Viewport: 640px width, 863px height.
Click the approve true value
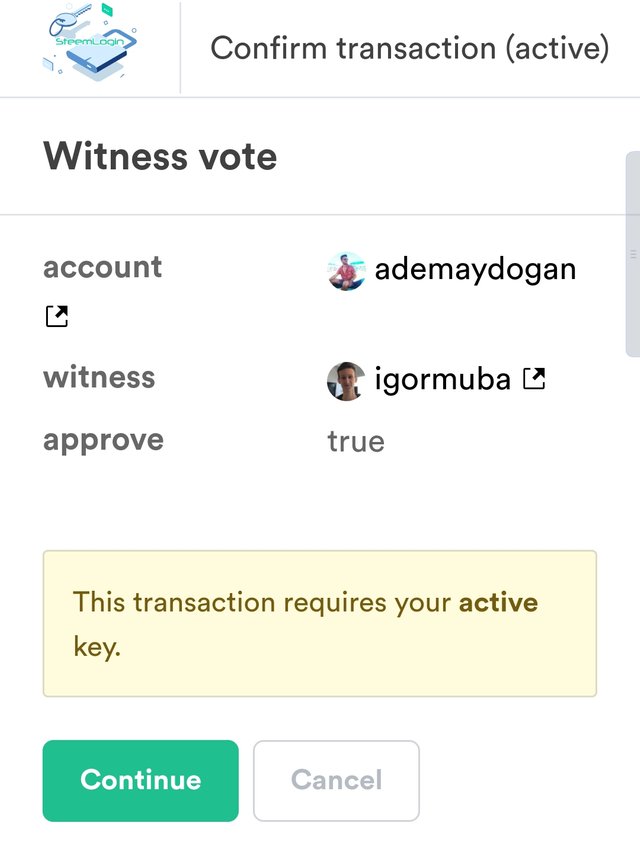pos(356,442)
